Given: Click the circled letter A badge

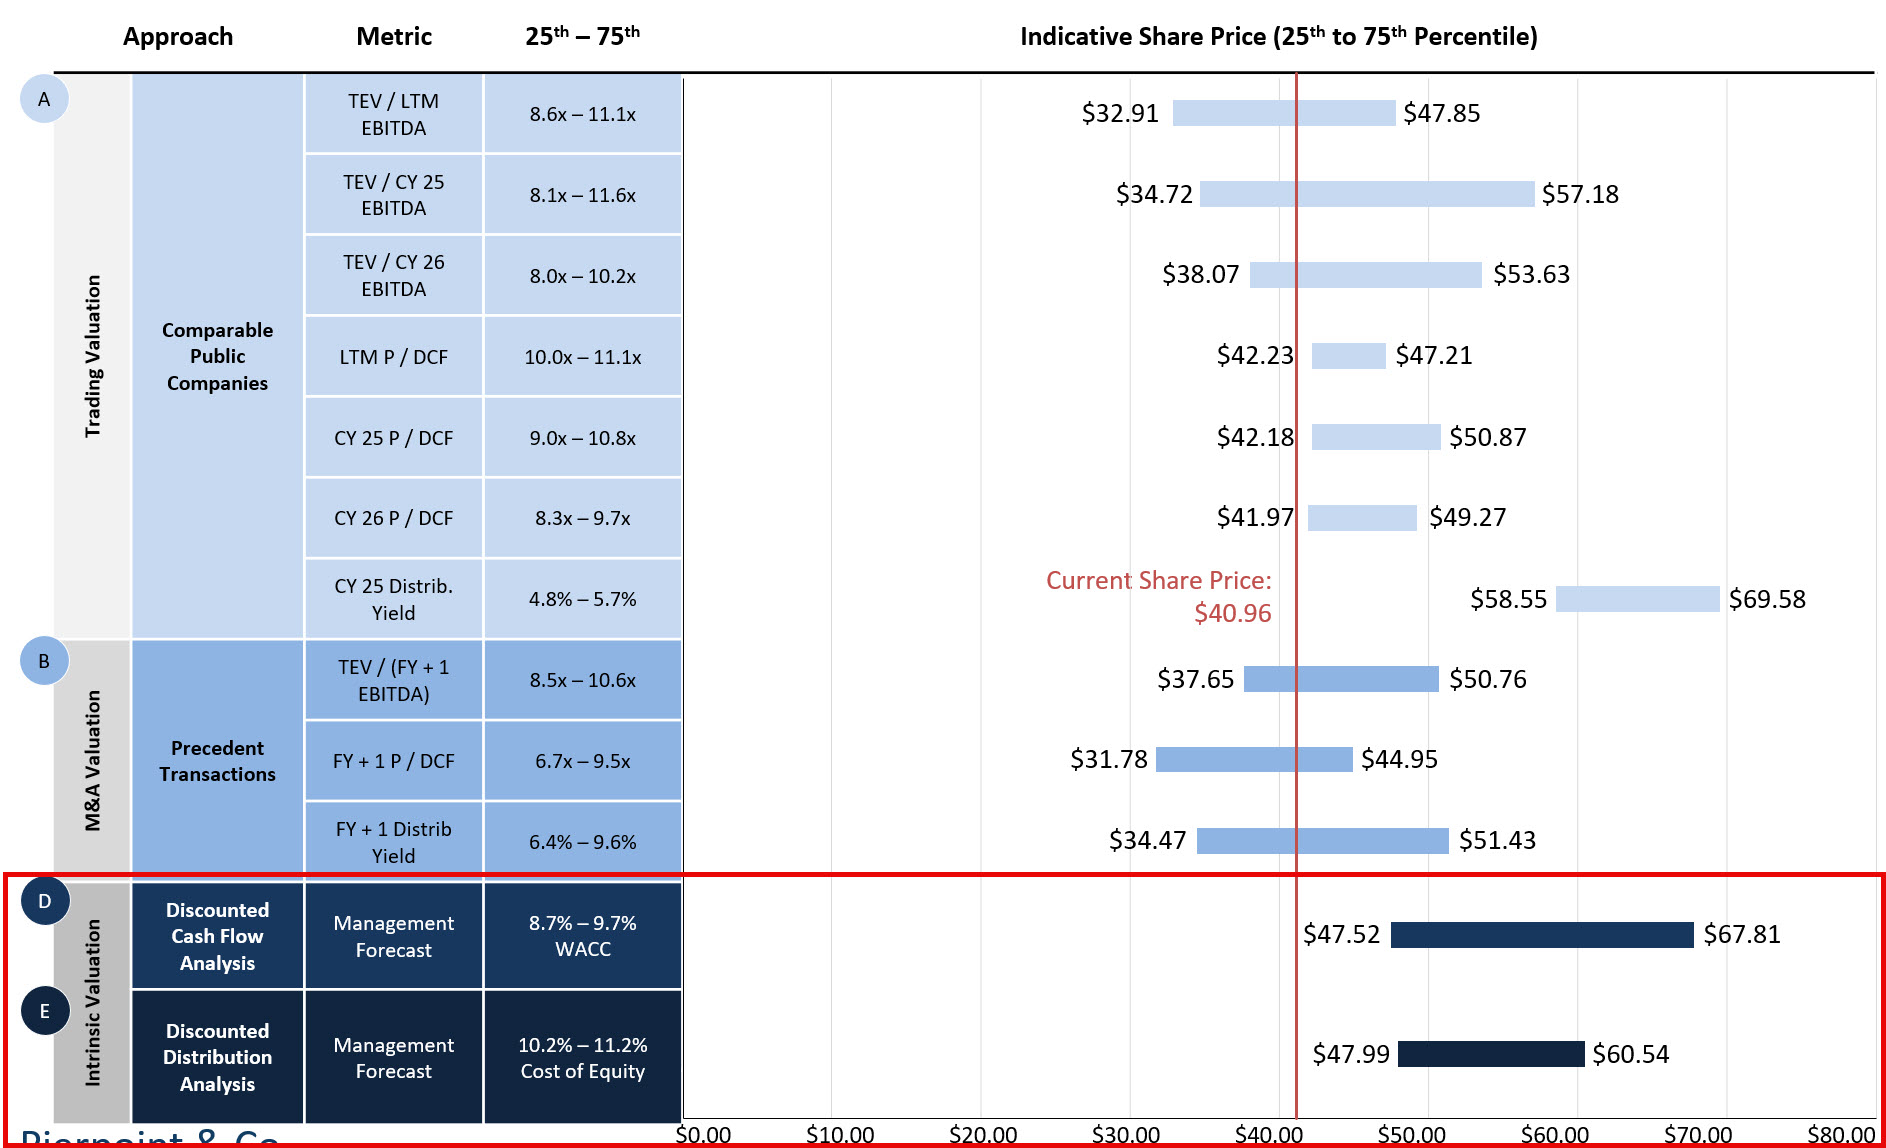Looking at the screenshot, I should click(x=44, y=99).
